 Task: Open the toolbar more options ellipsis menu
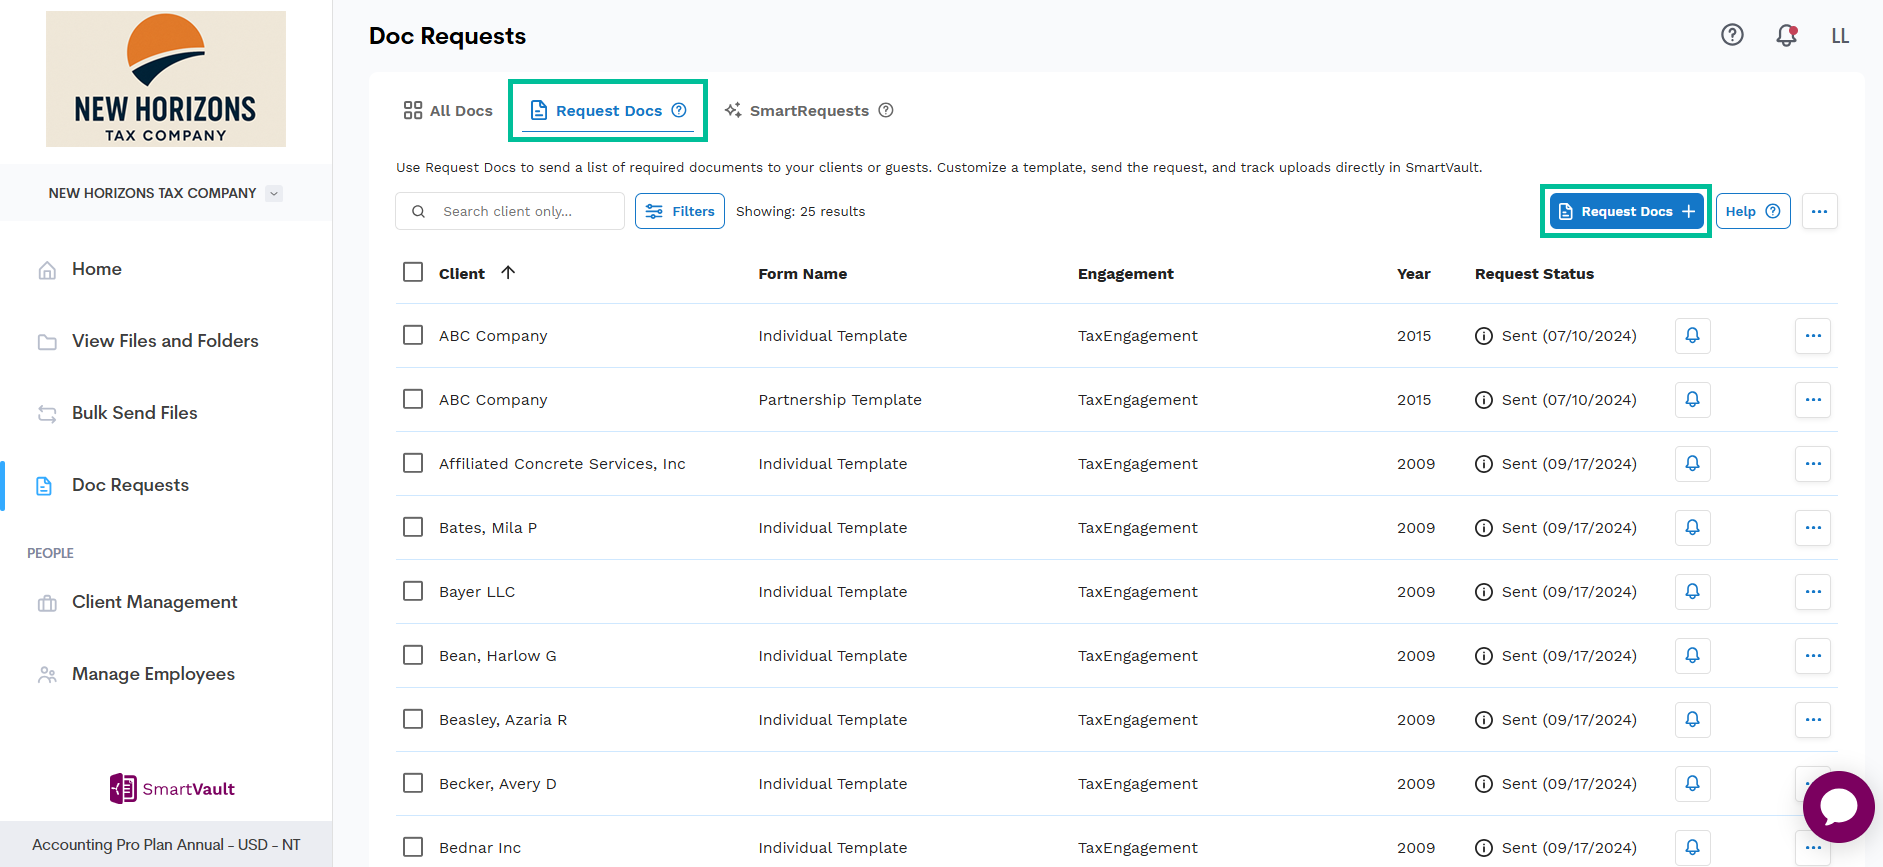point(1819,211)
